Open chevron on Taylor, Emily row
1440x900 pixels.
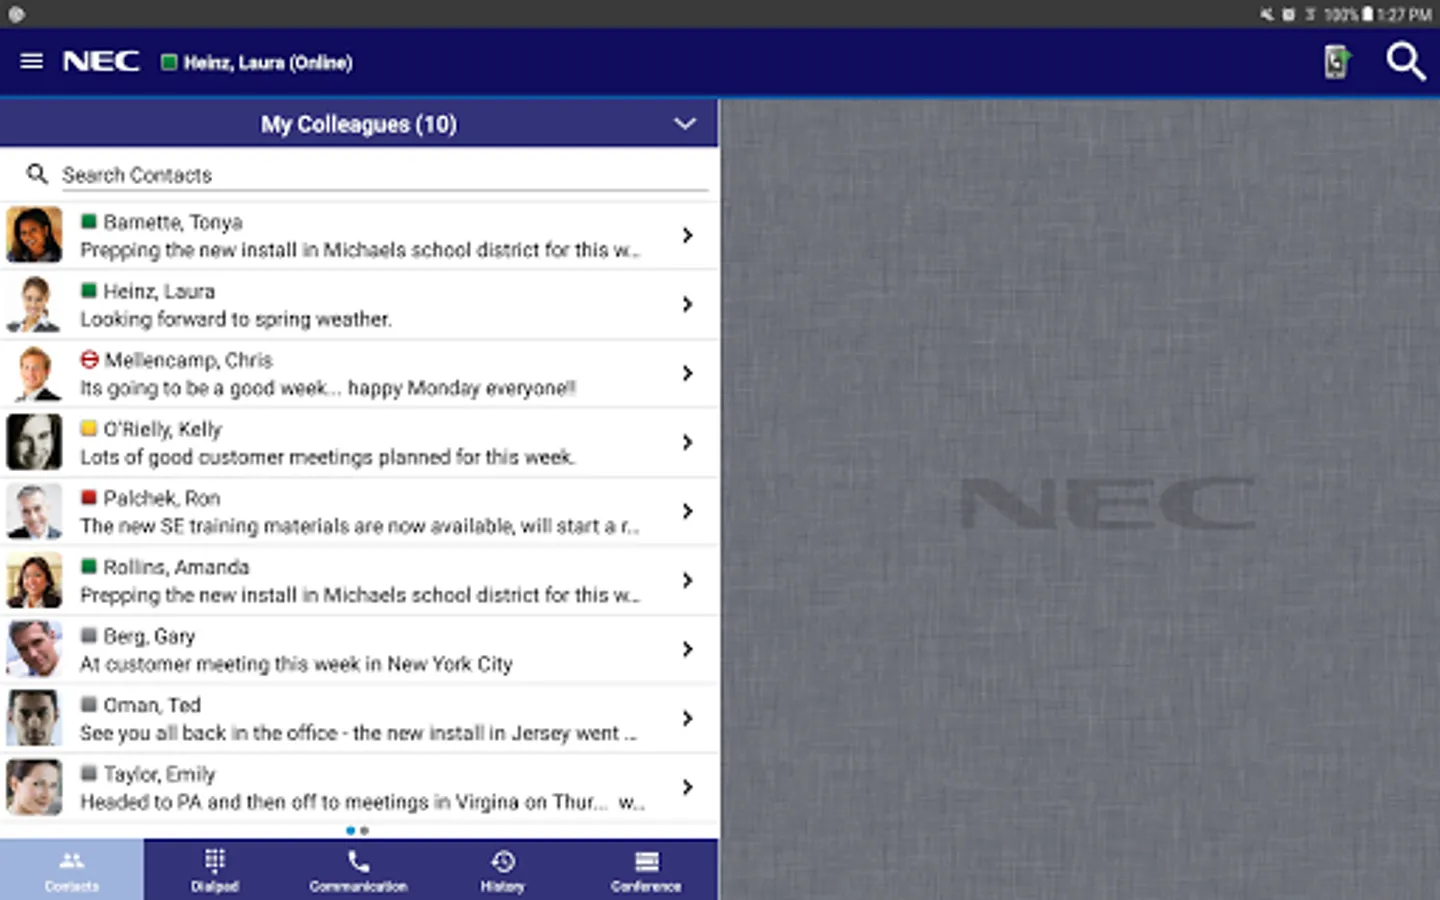[x=687, y=787]
